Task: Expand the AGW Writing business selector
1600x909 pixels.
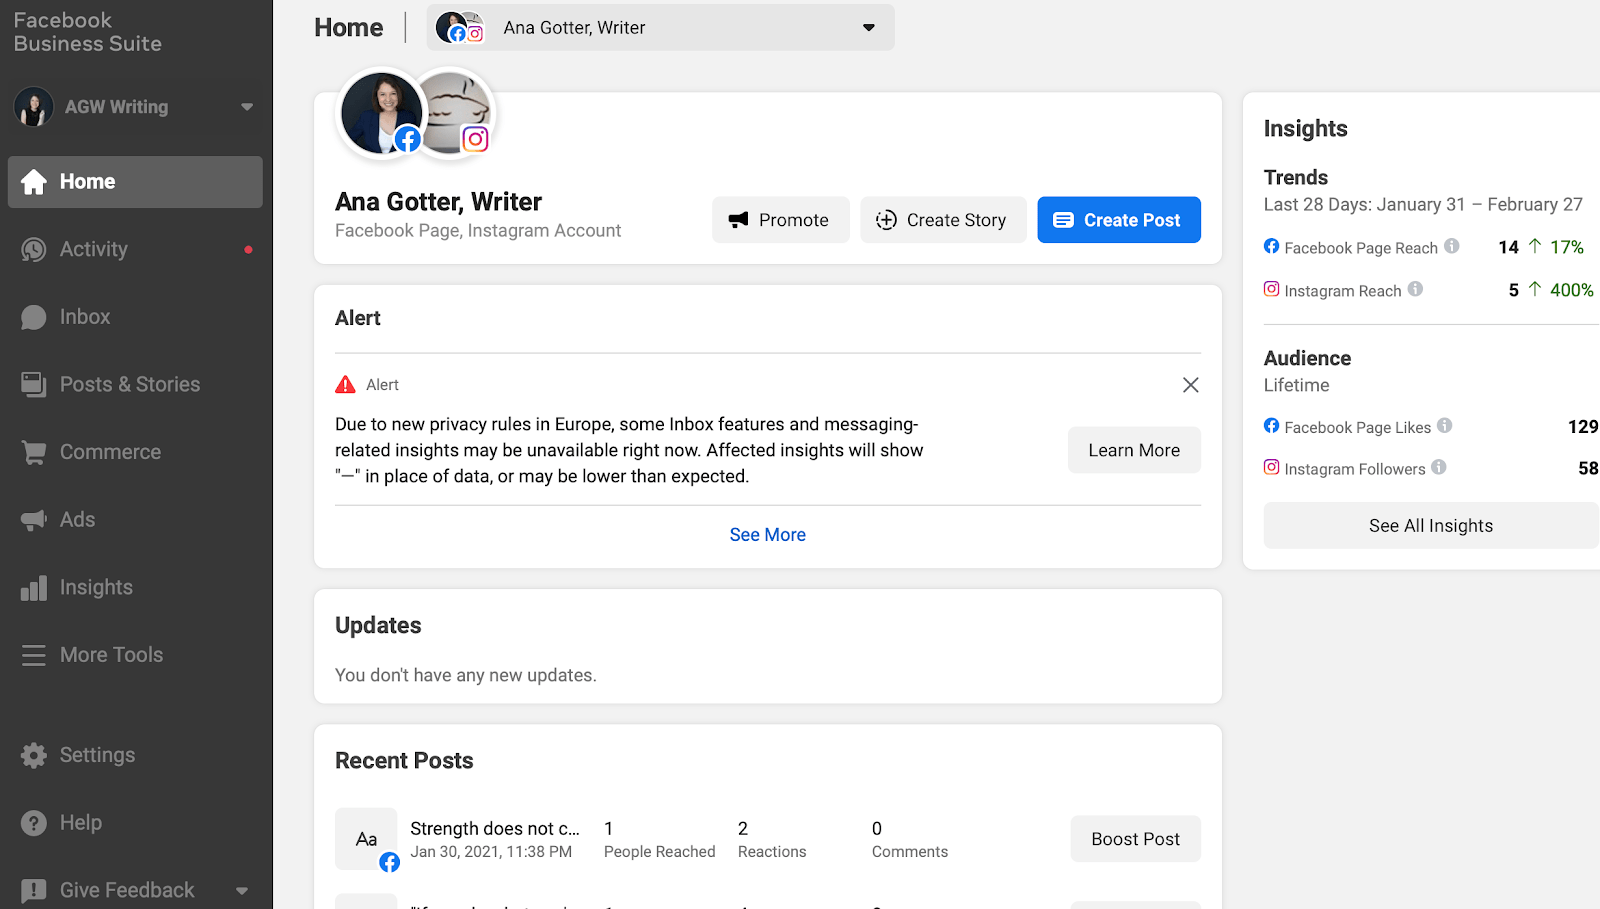Action: (x=247, y=106)
